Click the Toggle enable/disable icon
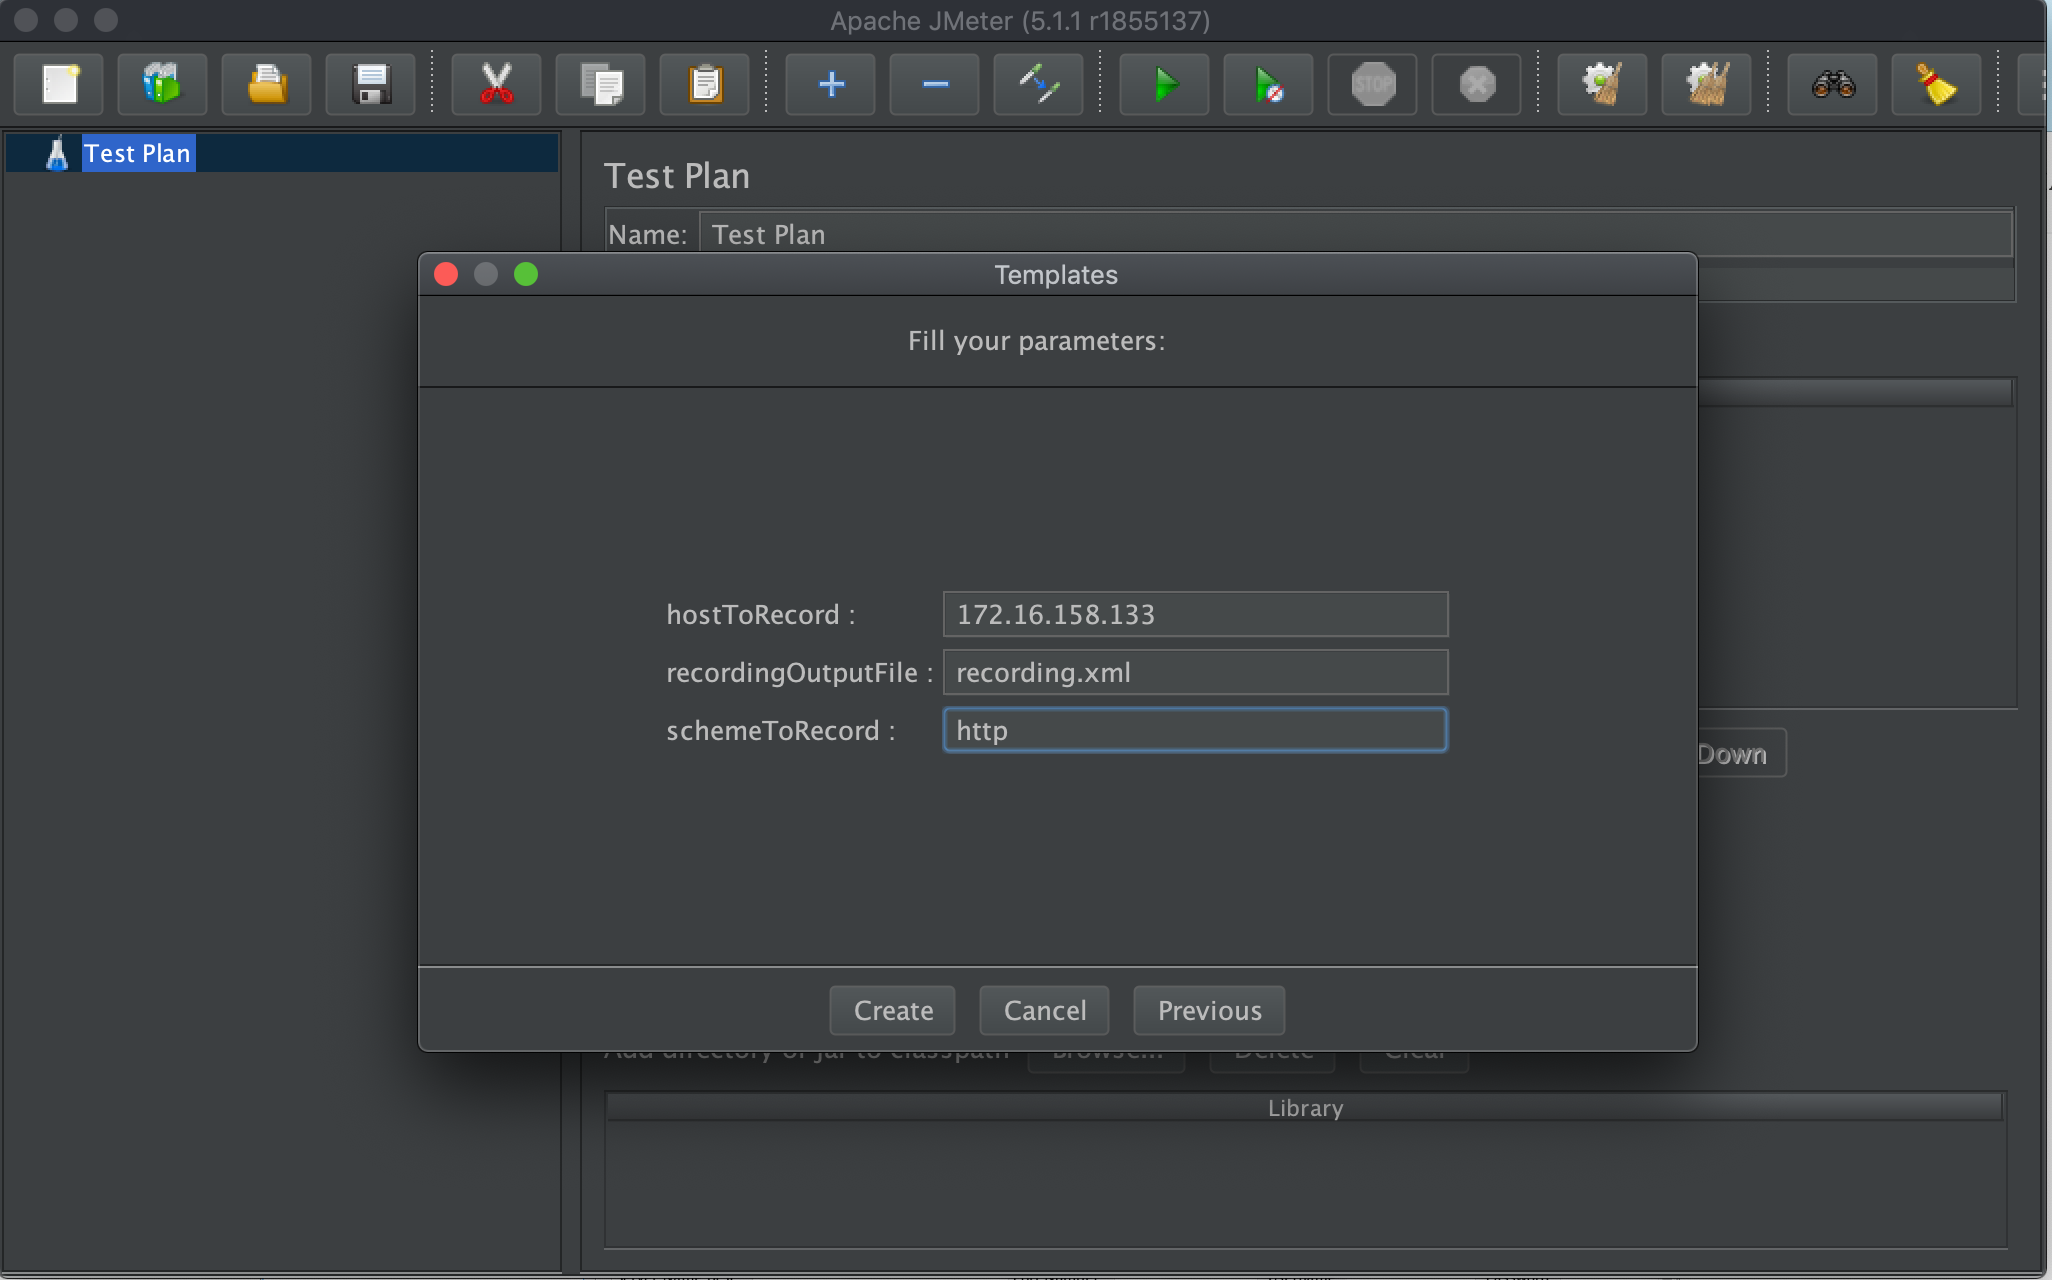Screen dimensions: 2052x1280 (1039, 84)
